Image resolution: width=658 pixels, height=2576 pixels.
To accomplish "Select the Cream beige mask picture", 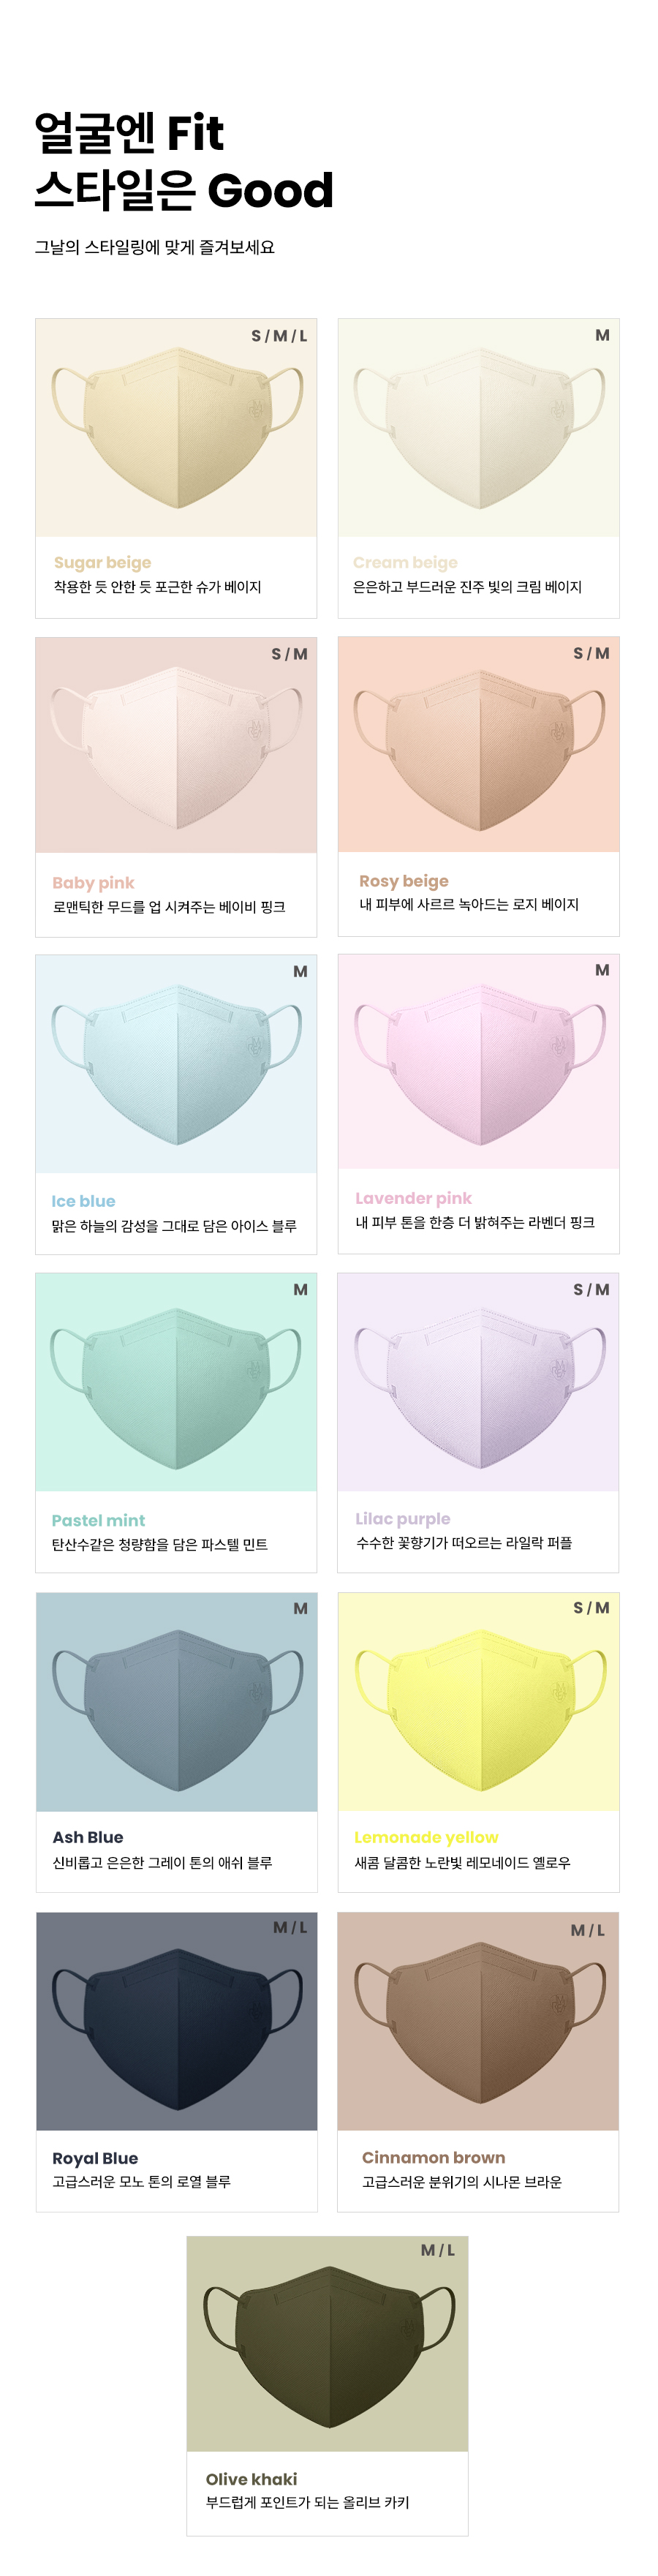I will coord(478,428).
